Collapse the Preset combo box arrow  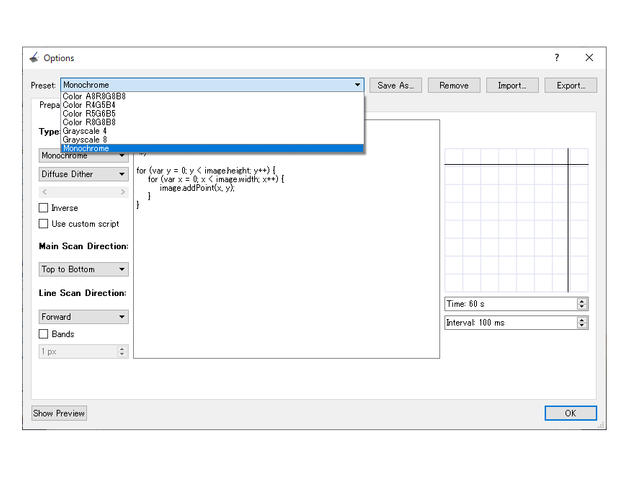pyautogui.click(x=357, y=86)
